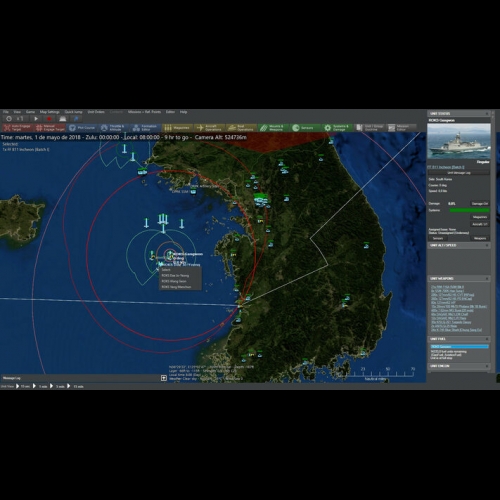The width and height of the screenshot is (500, 500).
Task: Open Systems & Damage
Action: (x=337, y=128)
